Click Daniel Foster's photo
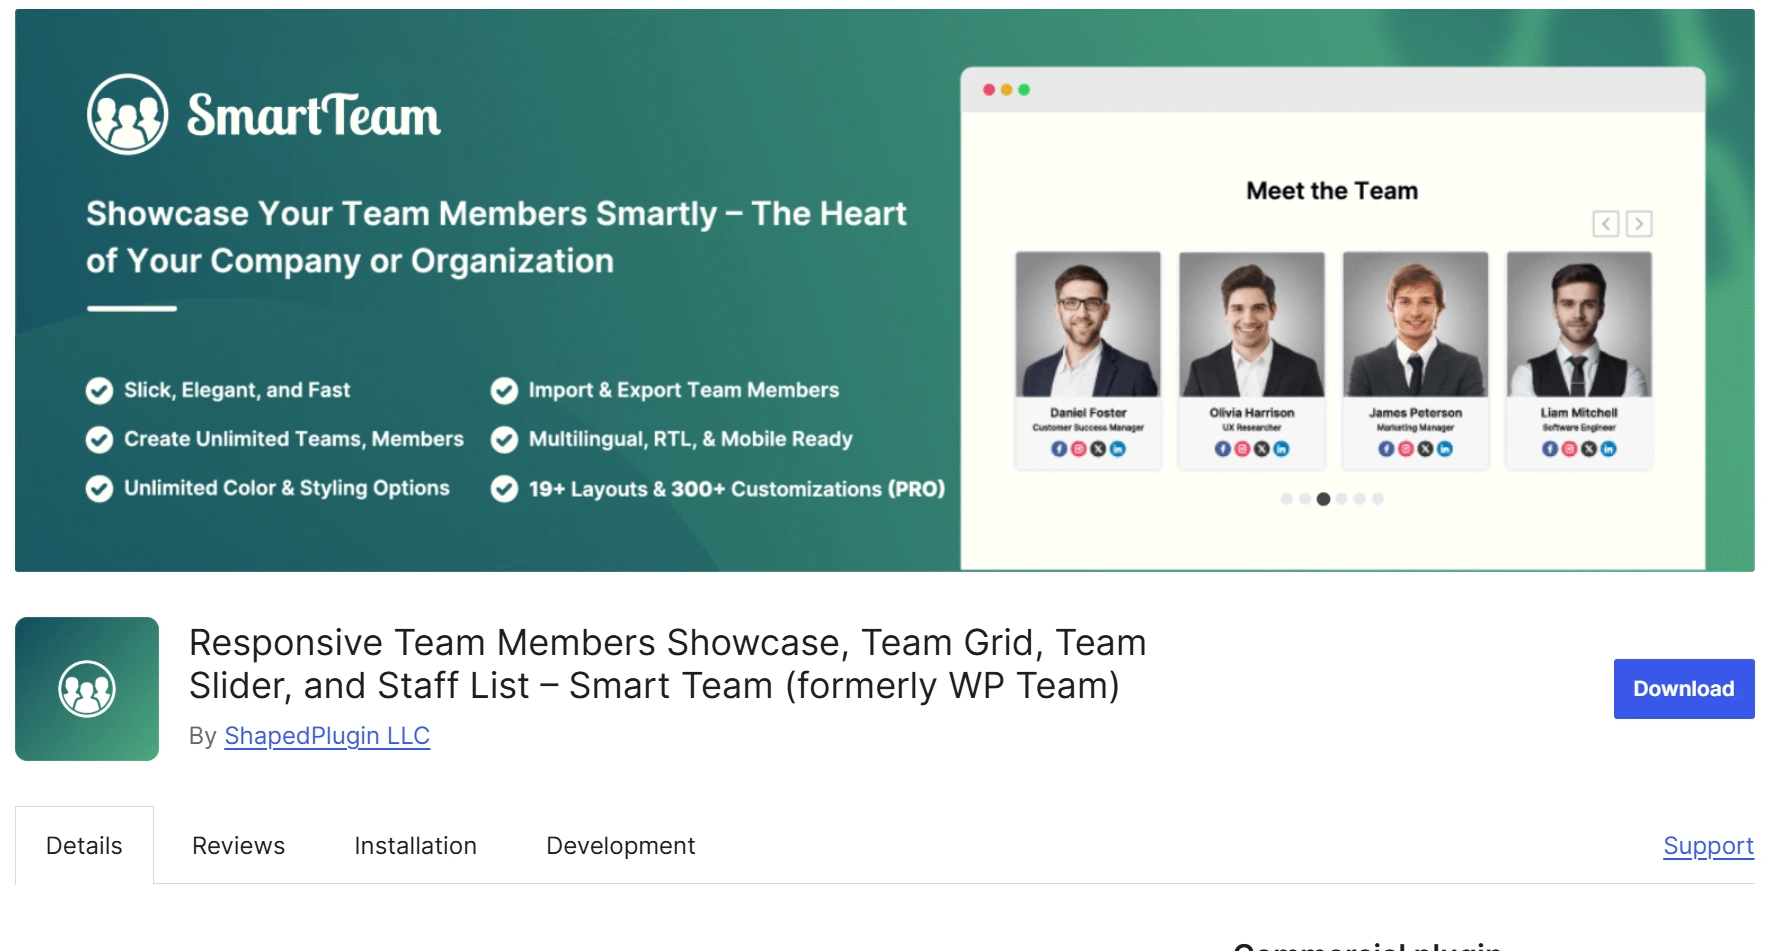The width and height of the screenshot is (1767, 951). 1088,324
